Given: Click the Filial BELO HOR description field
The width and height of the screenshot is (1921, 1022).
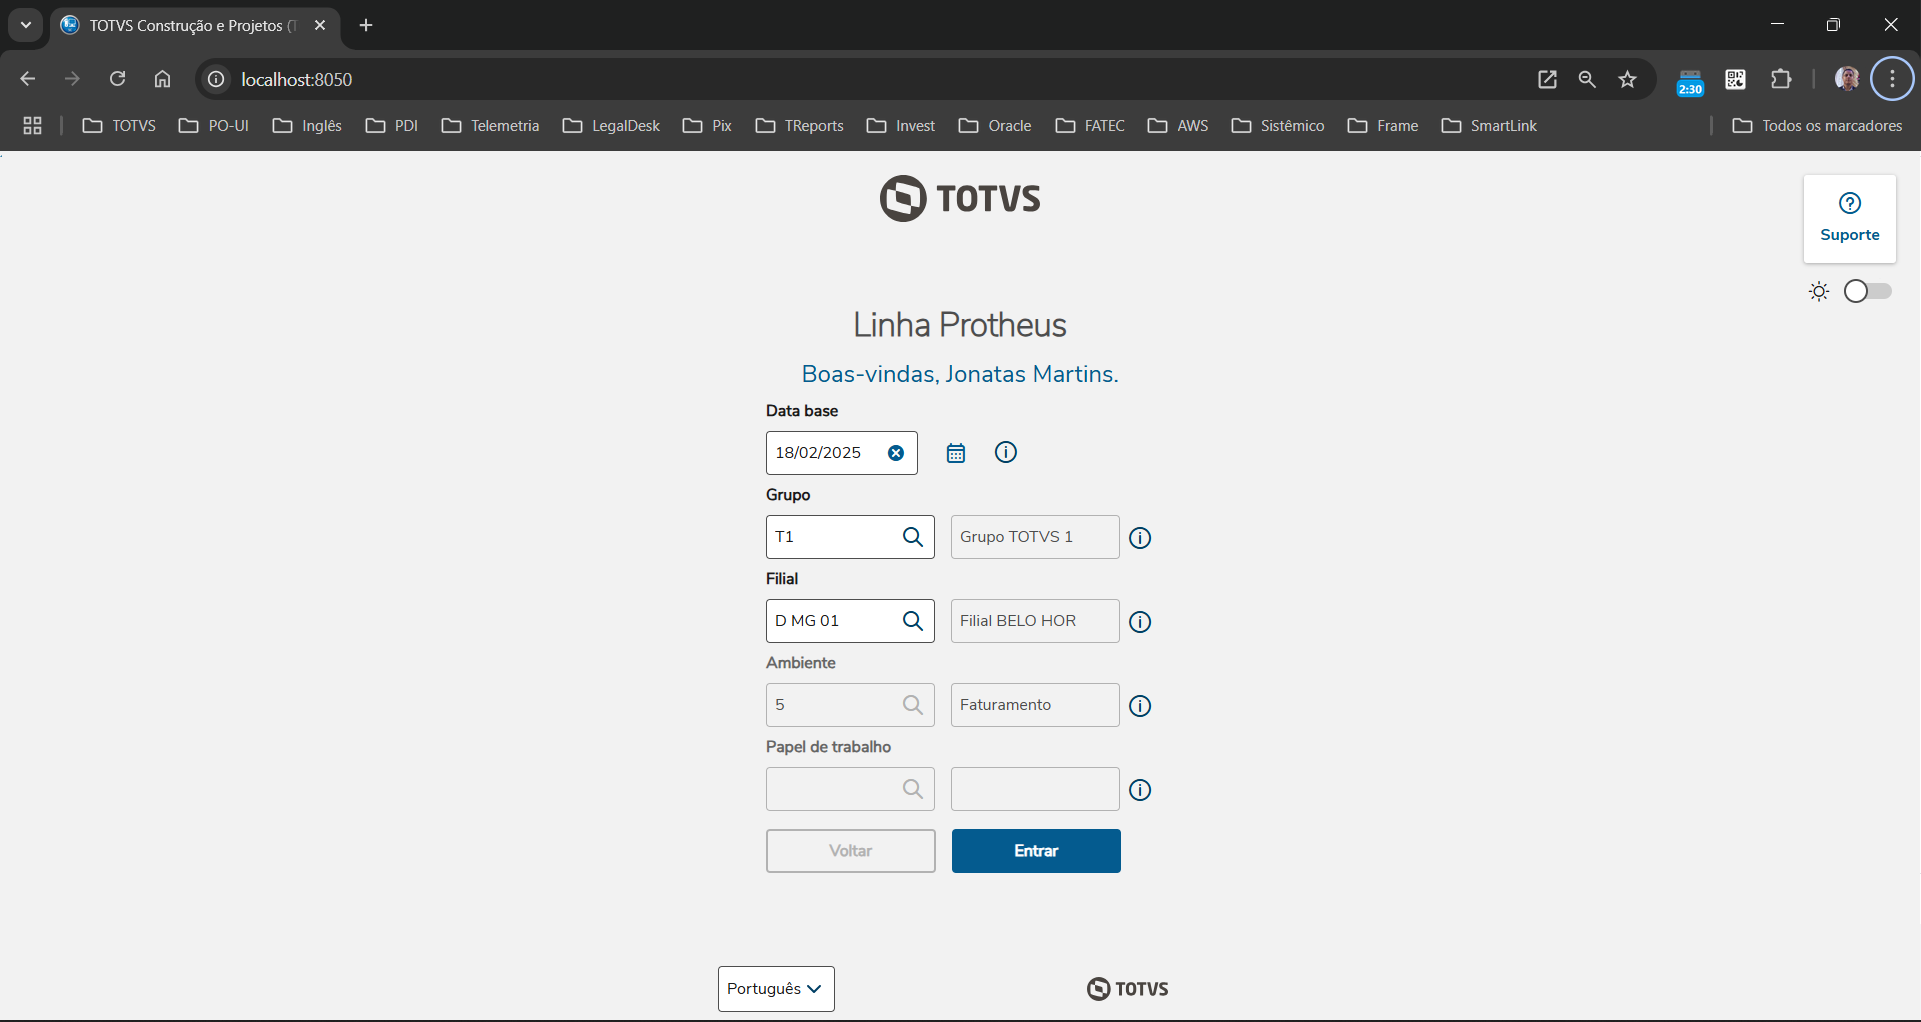Looking at the screenshot, I should [x=1035, y=621].
